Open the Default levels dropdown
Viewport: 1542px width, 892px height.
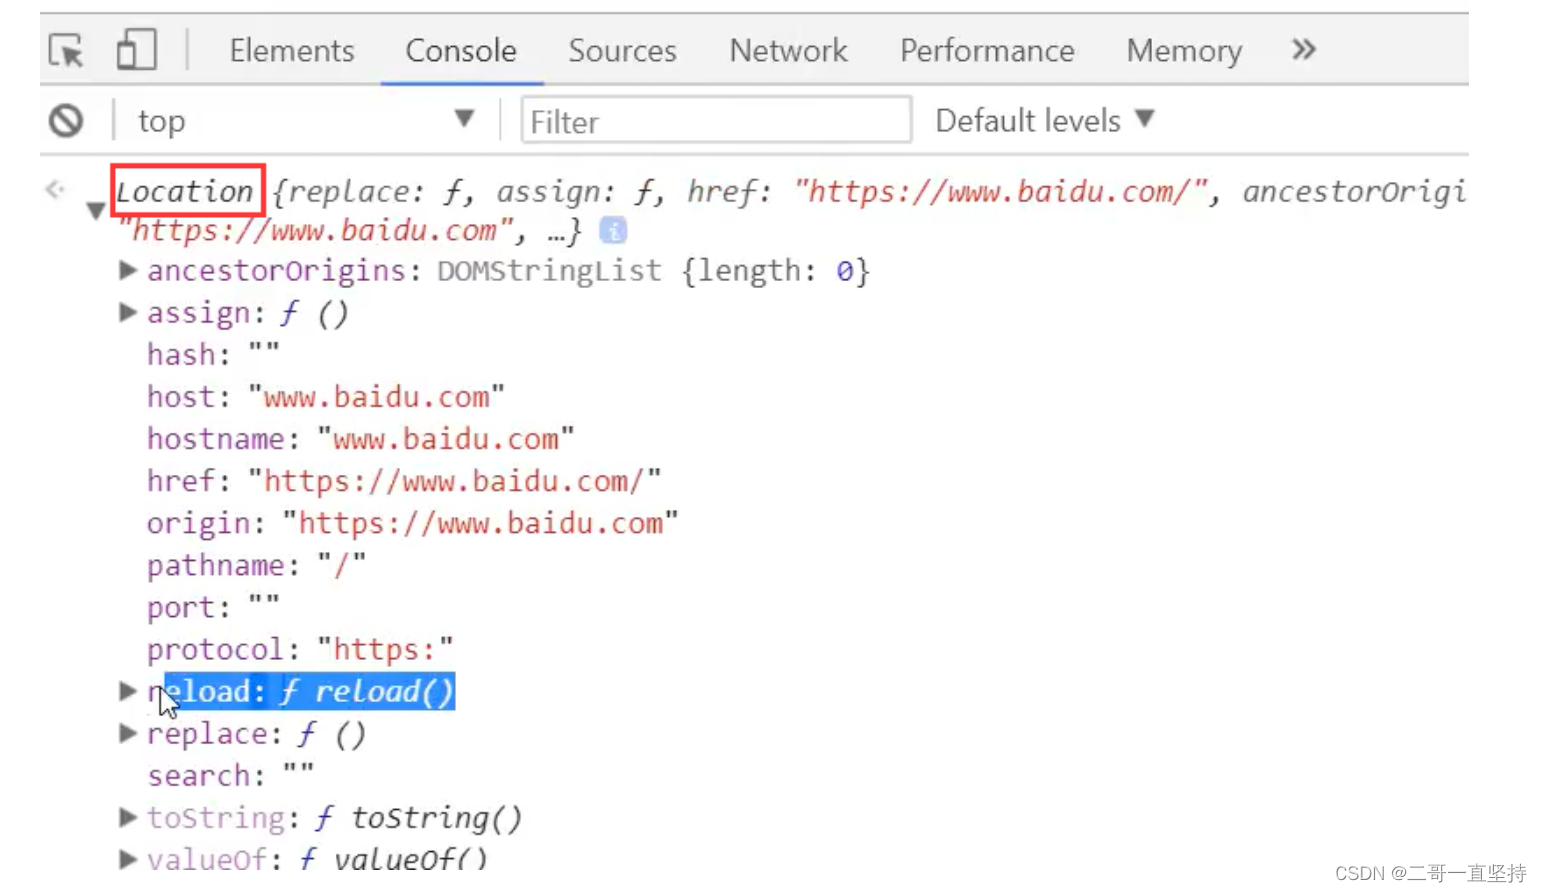pos(1045,121)
